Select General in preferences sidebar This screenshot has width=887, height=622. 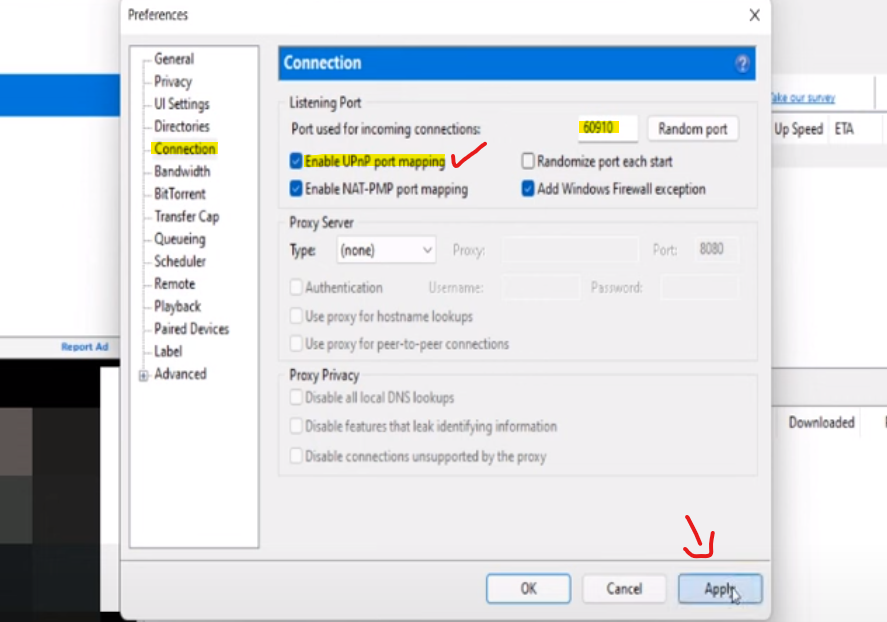pos(174,59)
